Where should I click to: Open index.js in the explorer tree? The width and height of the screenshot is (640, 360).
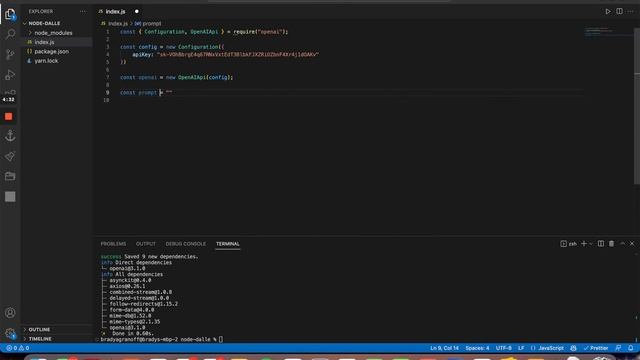click(x=44, y=42)
